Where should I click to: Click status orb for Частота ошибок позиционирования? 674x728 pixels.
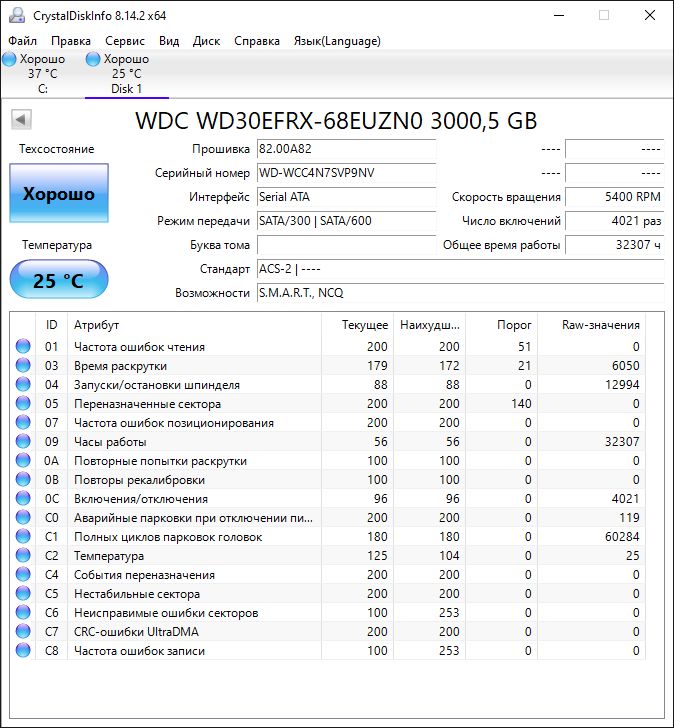click(23, 422)
